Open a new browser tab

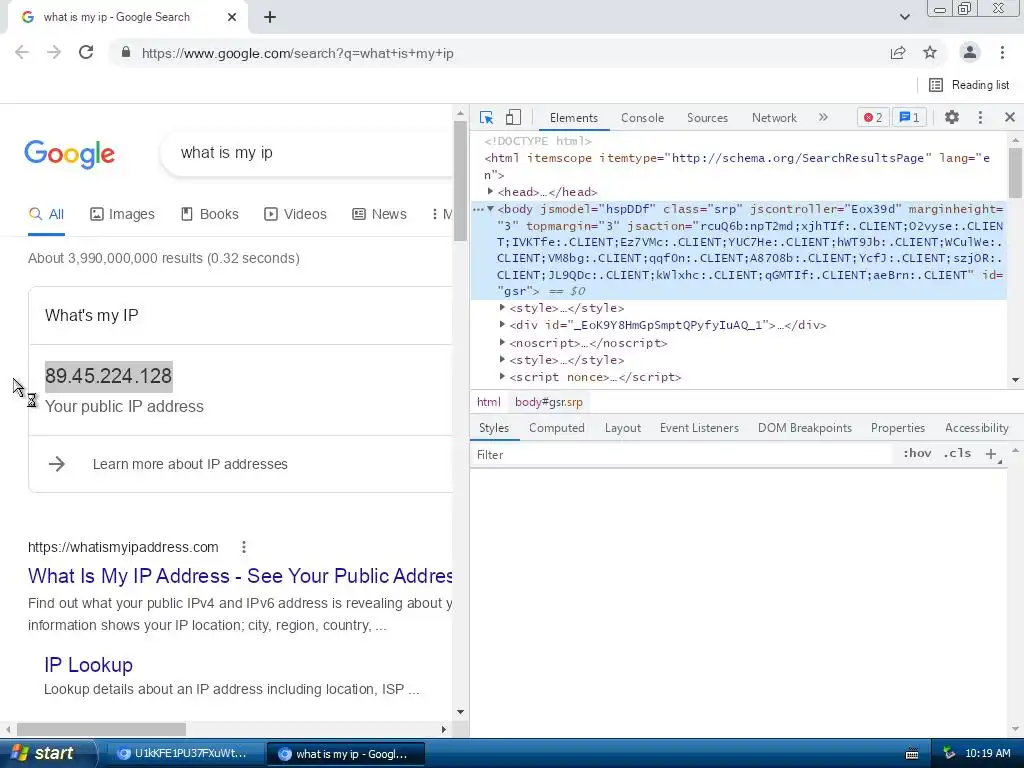tap(270, 18)
